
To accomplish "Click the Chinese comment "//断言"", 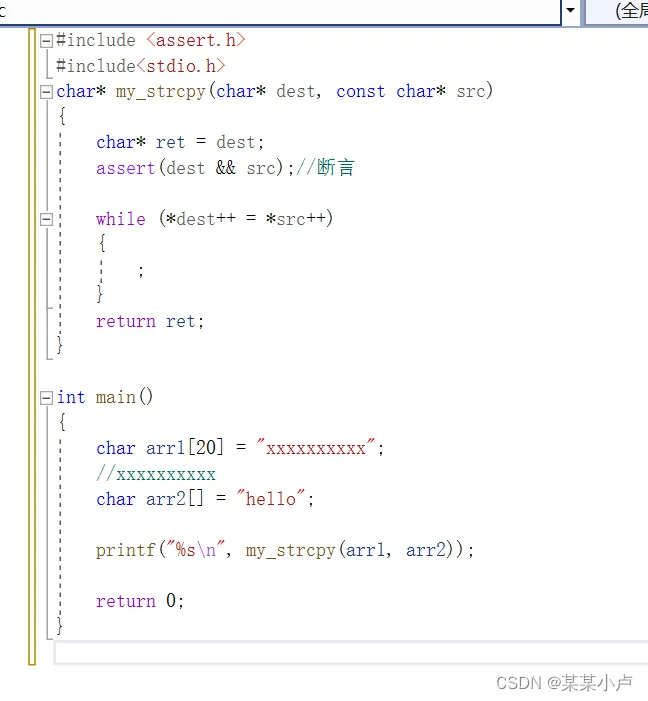I will (325, 168).
